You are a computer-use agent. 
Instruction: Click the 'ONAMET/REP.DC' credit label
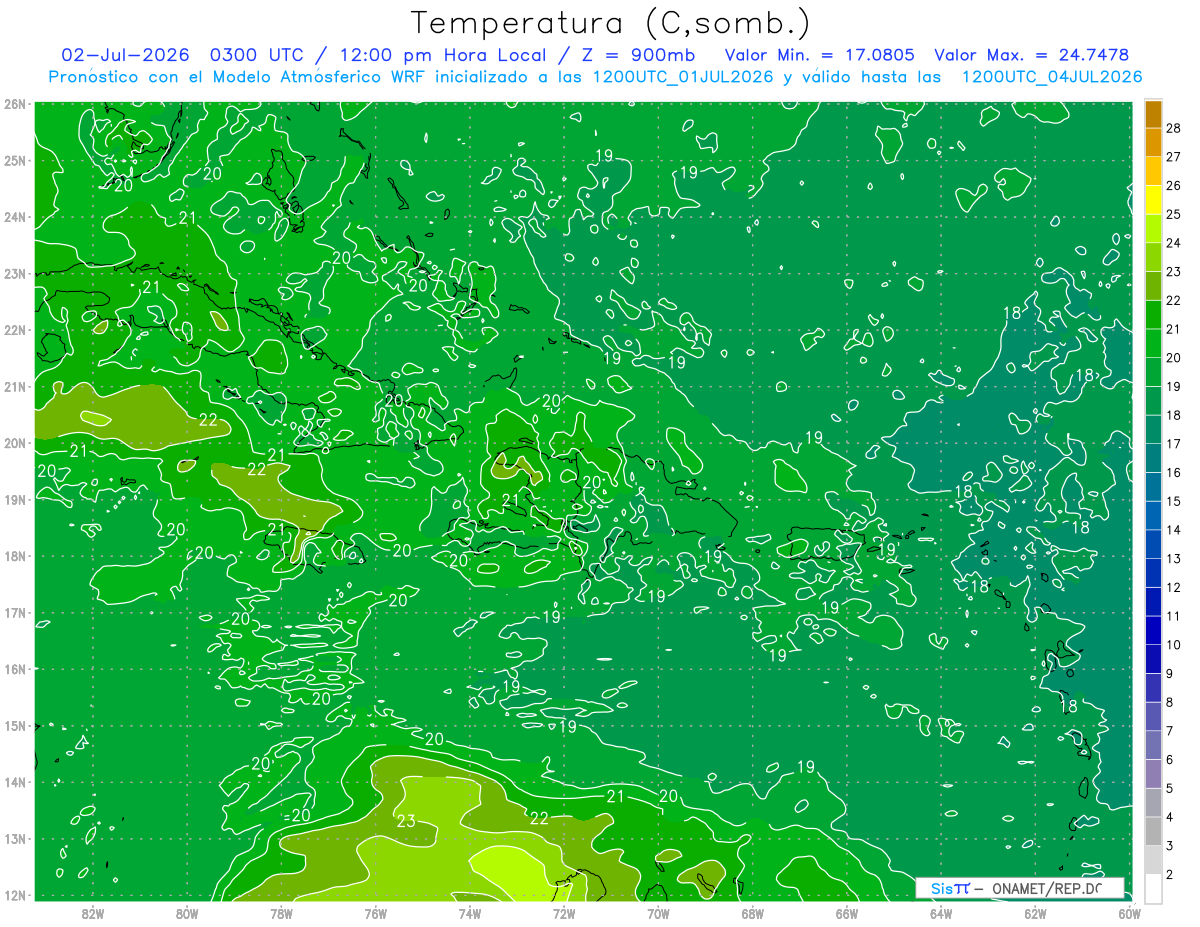click(1046, 888)
